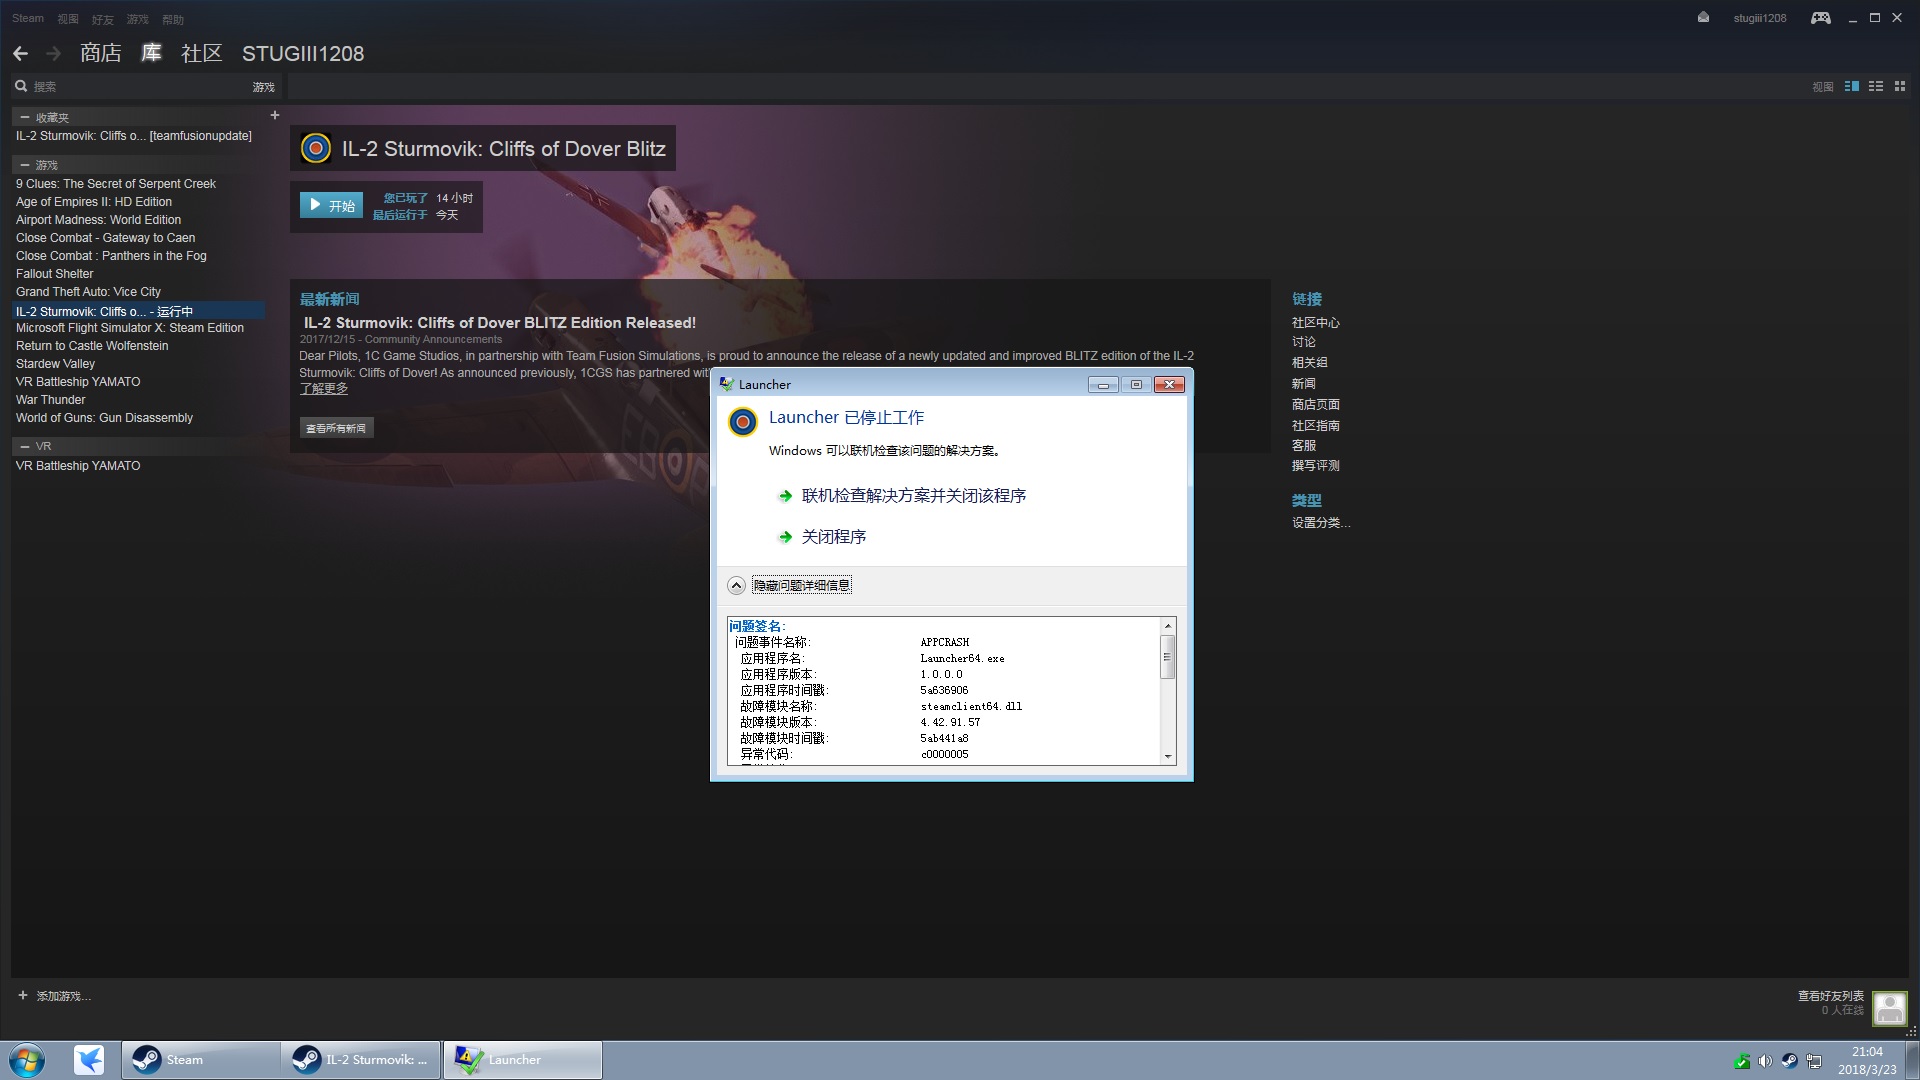Open the Steam tray icon
This screenshot has height=1080, width=1920.
1789,1061
